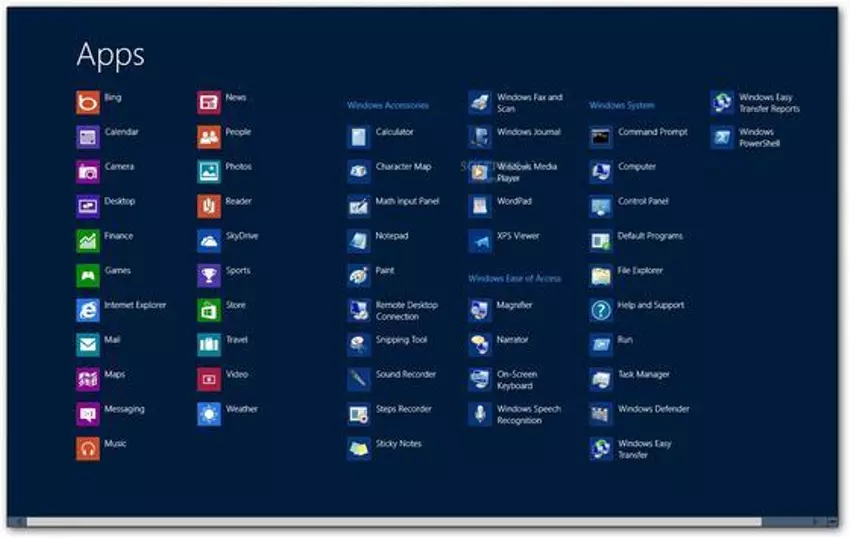
Task: Open Windows Easy Transfer Reports icon
Action: click(723, 102)
